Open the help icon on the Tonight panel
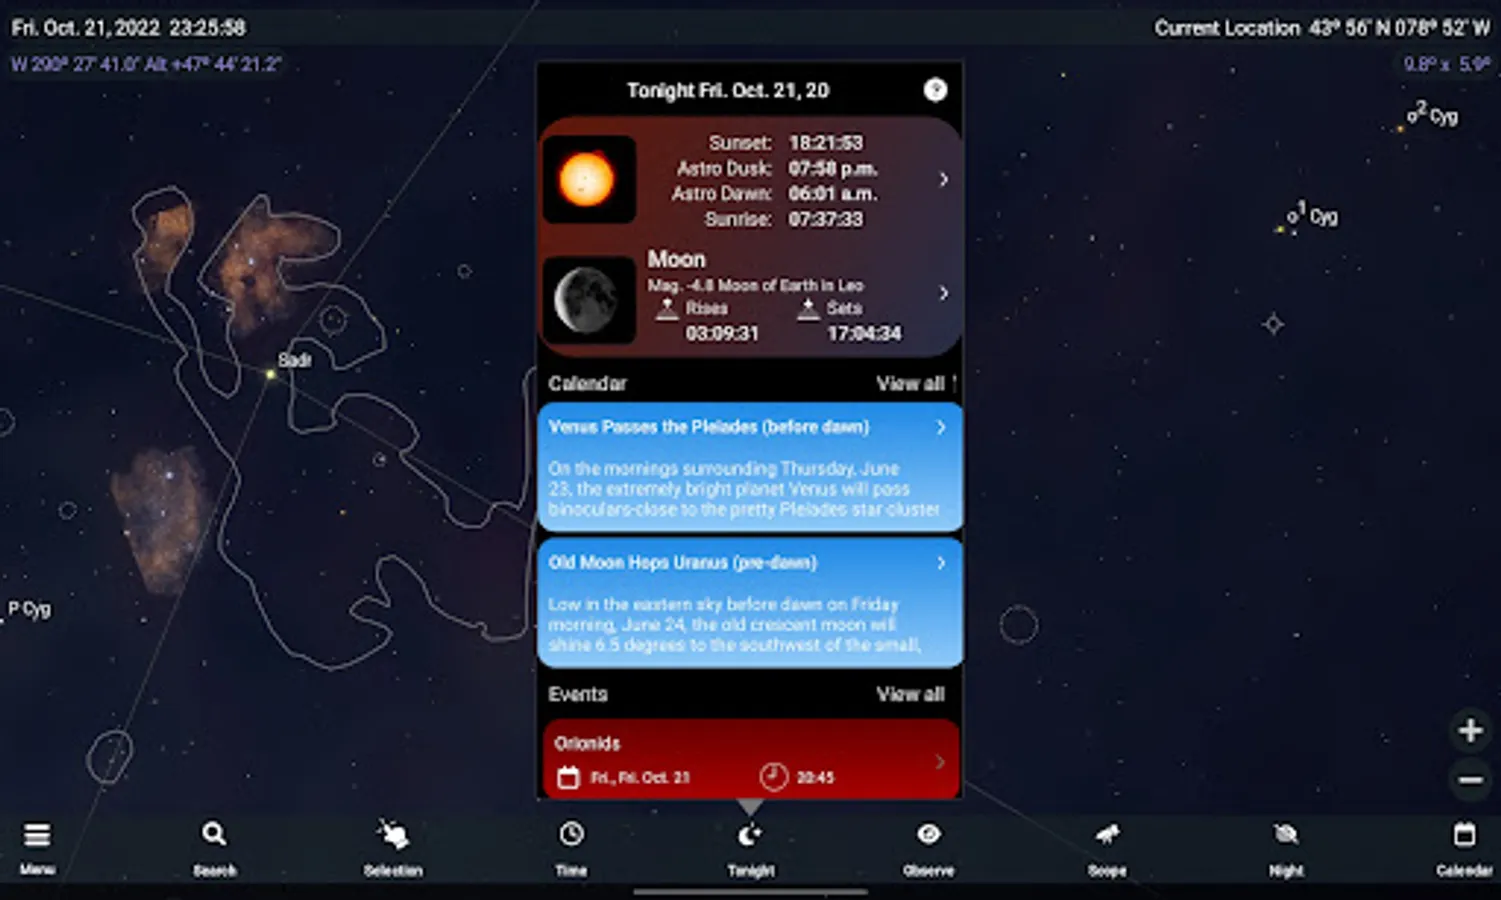Screen dimensions: 1501x900 (x=936, y=90)
